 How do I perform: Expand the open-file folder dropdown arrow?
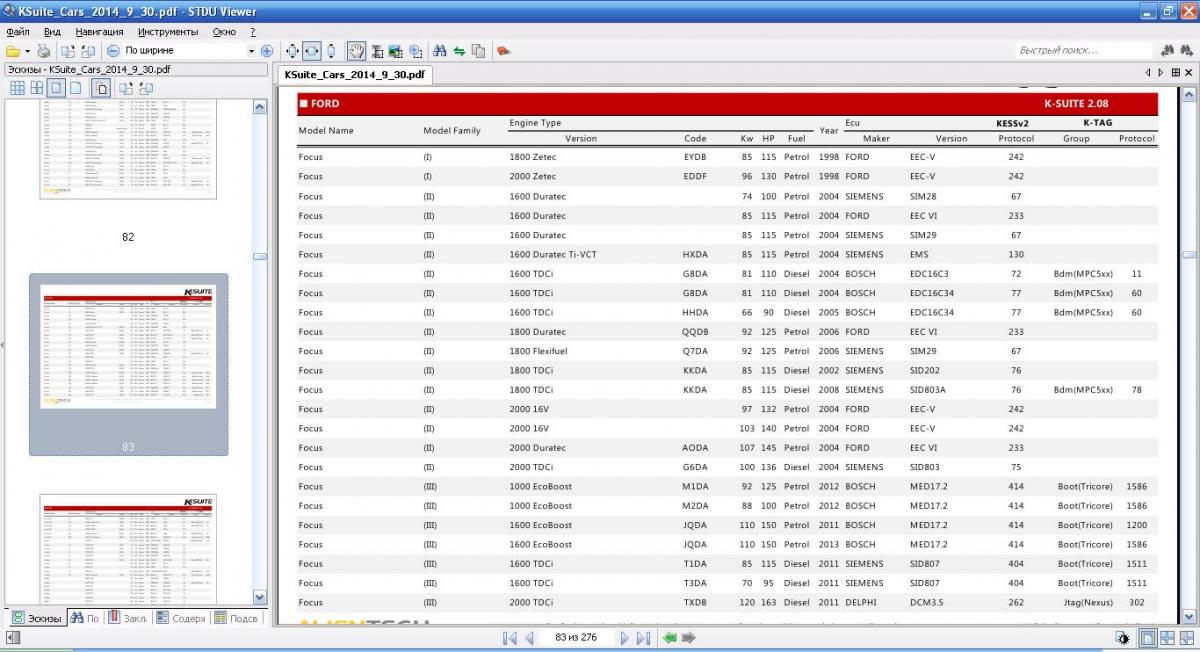pos(27,51)
